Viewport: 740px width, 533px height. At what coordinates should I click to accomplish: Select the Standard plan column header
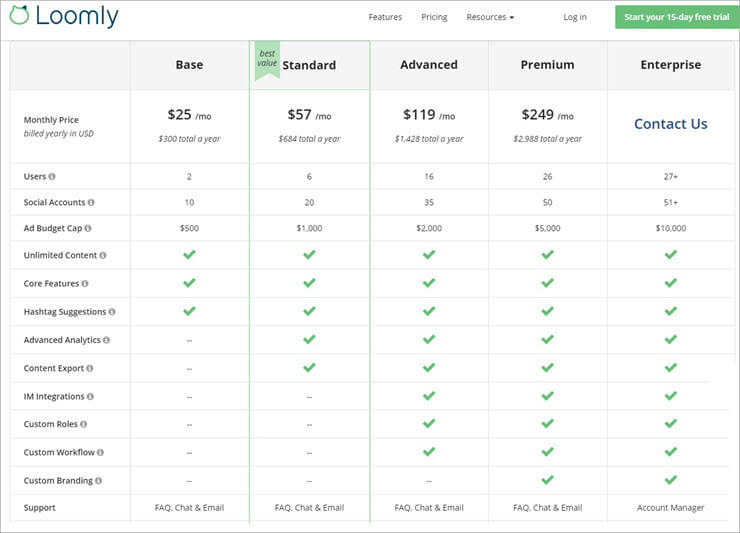[309, 65]
